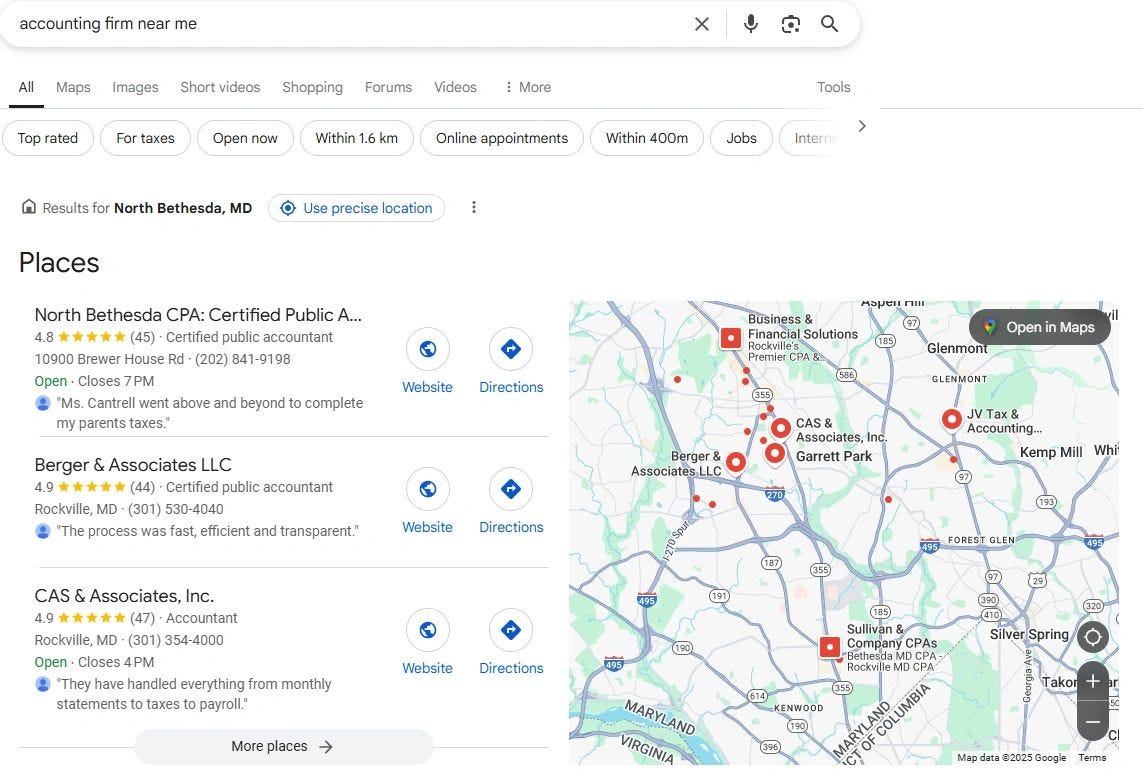Screen dimensions: 1143x777
Task: Click Open in Maps button
Action: click(1039, 328)
